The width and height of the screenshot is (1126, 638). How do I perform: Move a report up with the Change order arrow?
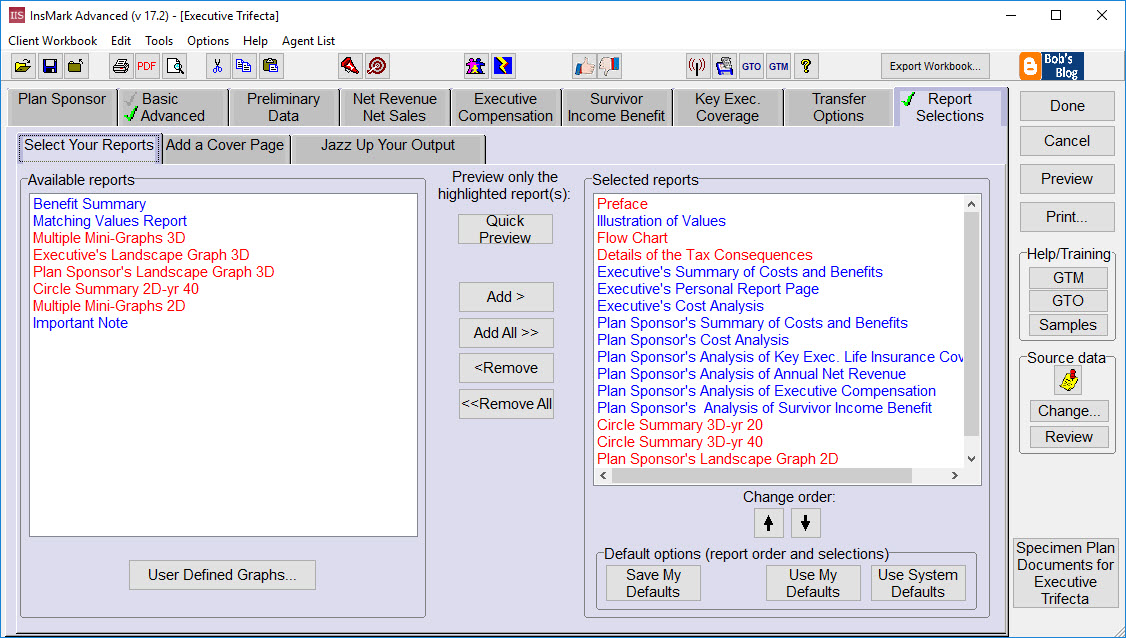768,522
